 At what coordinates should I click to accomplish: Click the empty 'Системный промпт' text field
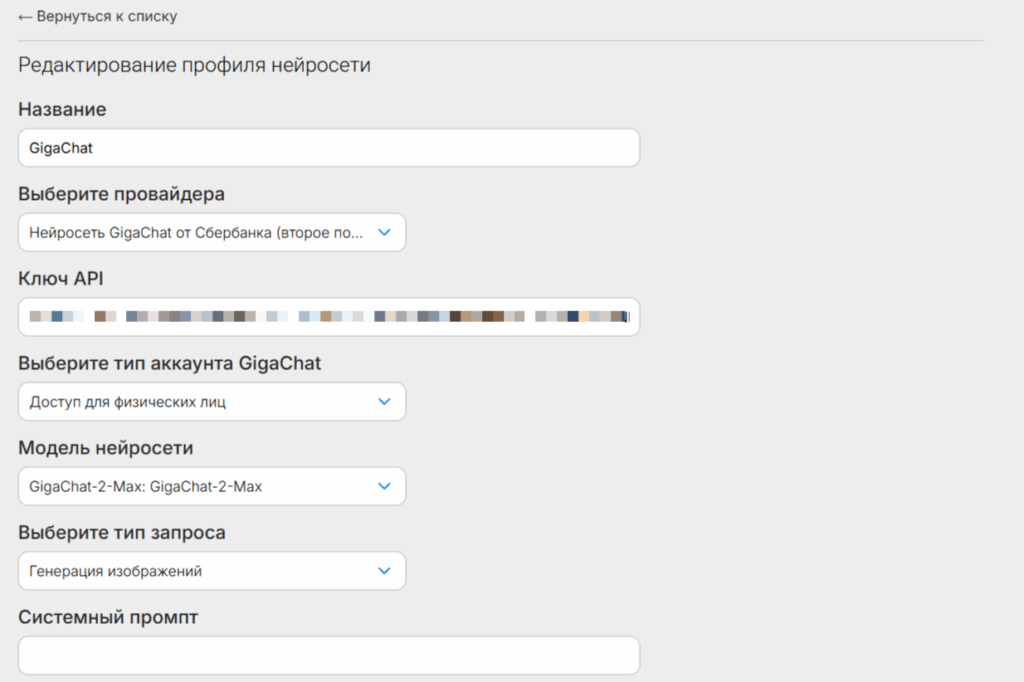click(328, 656)
